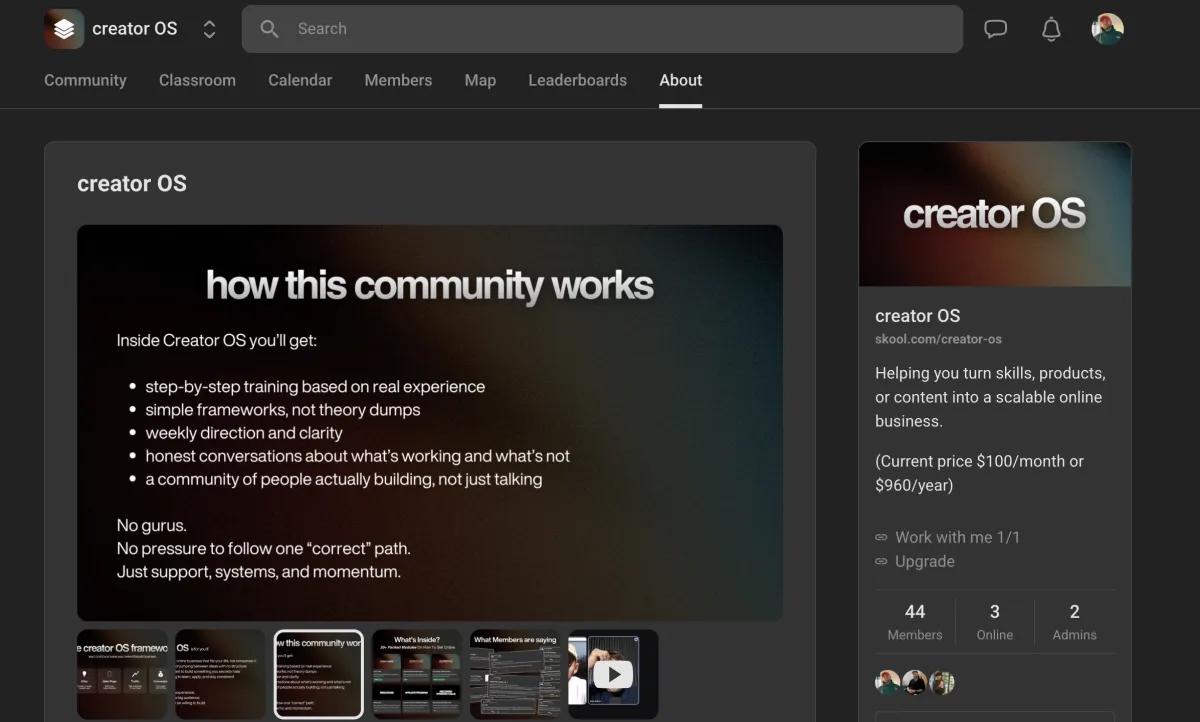1200x722 pixels.
Task: Click the link icon beside Upgrade
Action: (881, 562)
